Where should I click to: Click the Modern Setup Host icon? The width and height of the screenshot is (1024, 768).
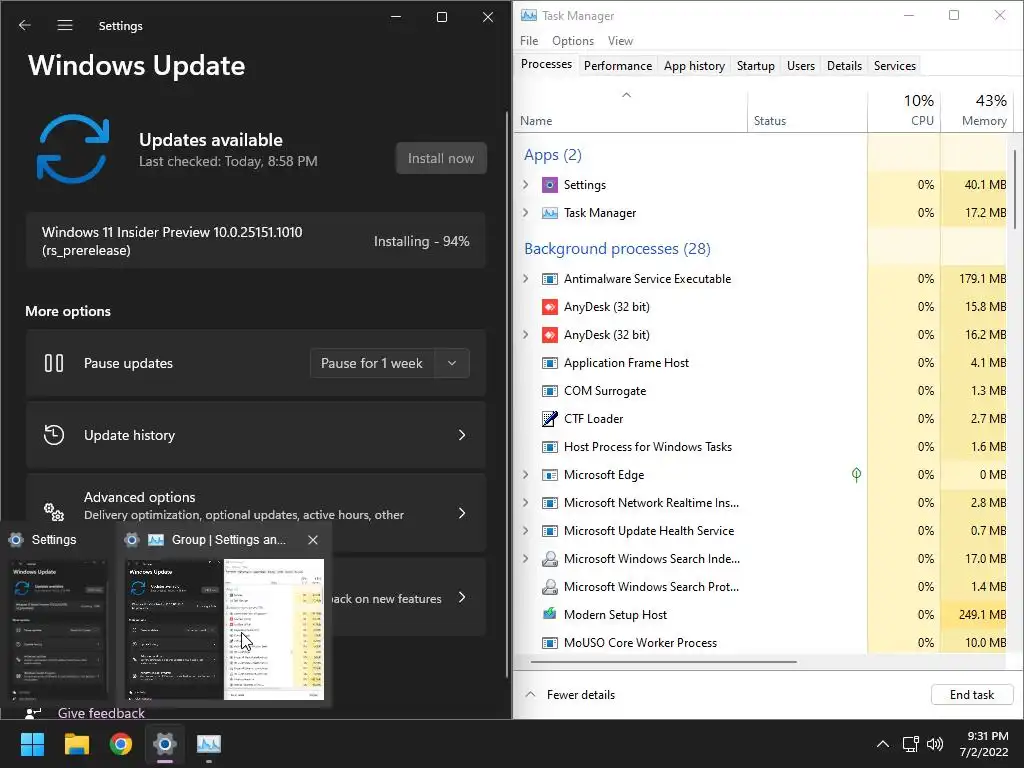pyautogui.click(x=550, y=615)
